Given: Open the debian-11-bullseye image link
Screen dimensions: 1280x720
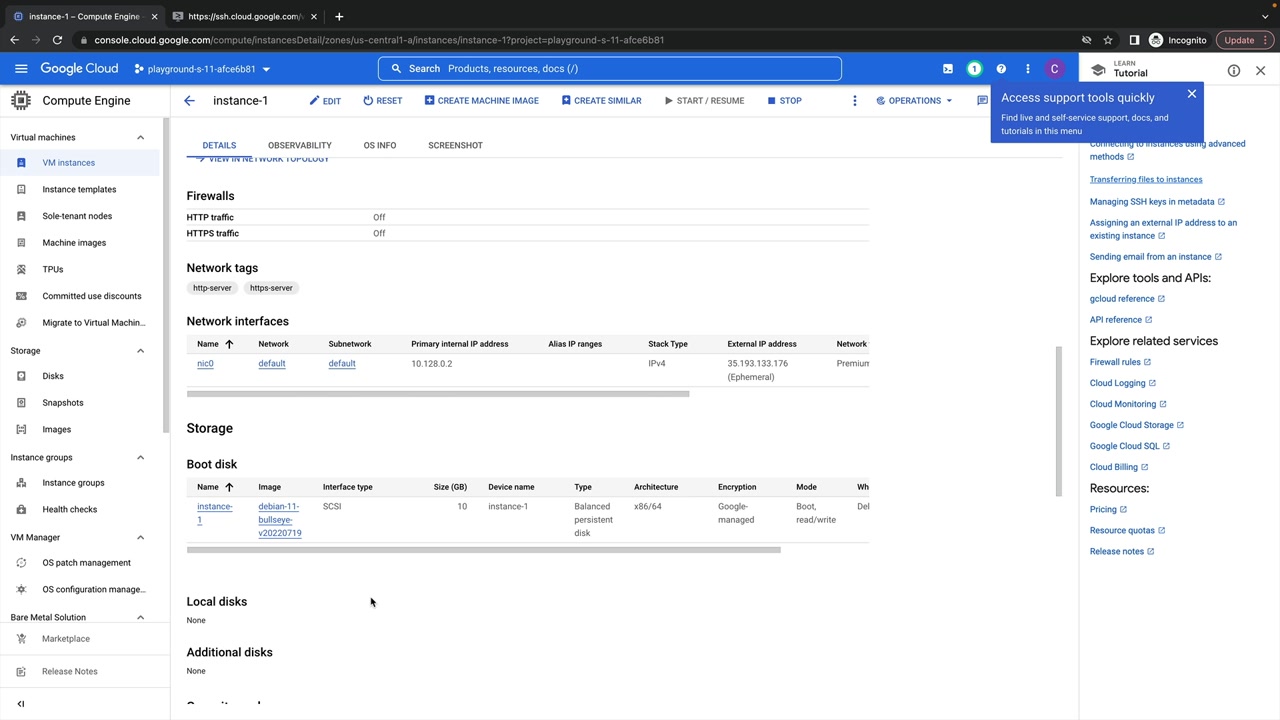Looking at the screenshot, I should click(279, 520).
